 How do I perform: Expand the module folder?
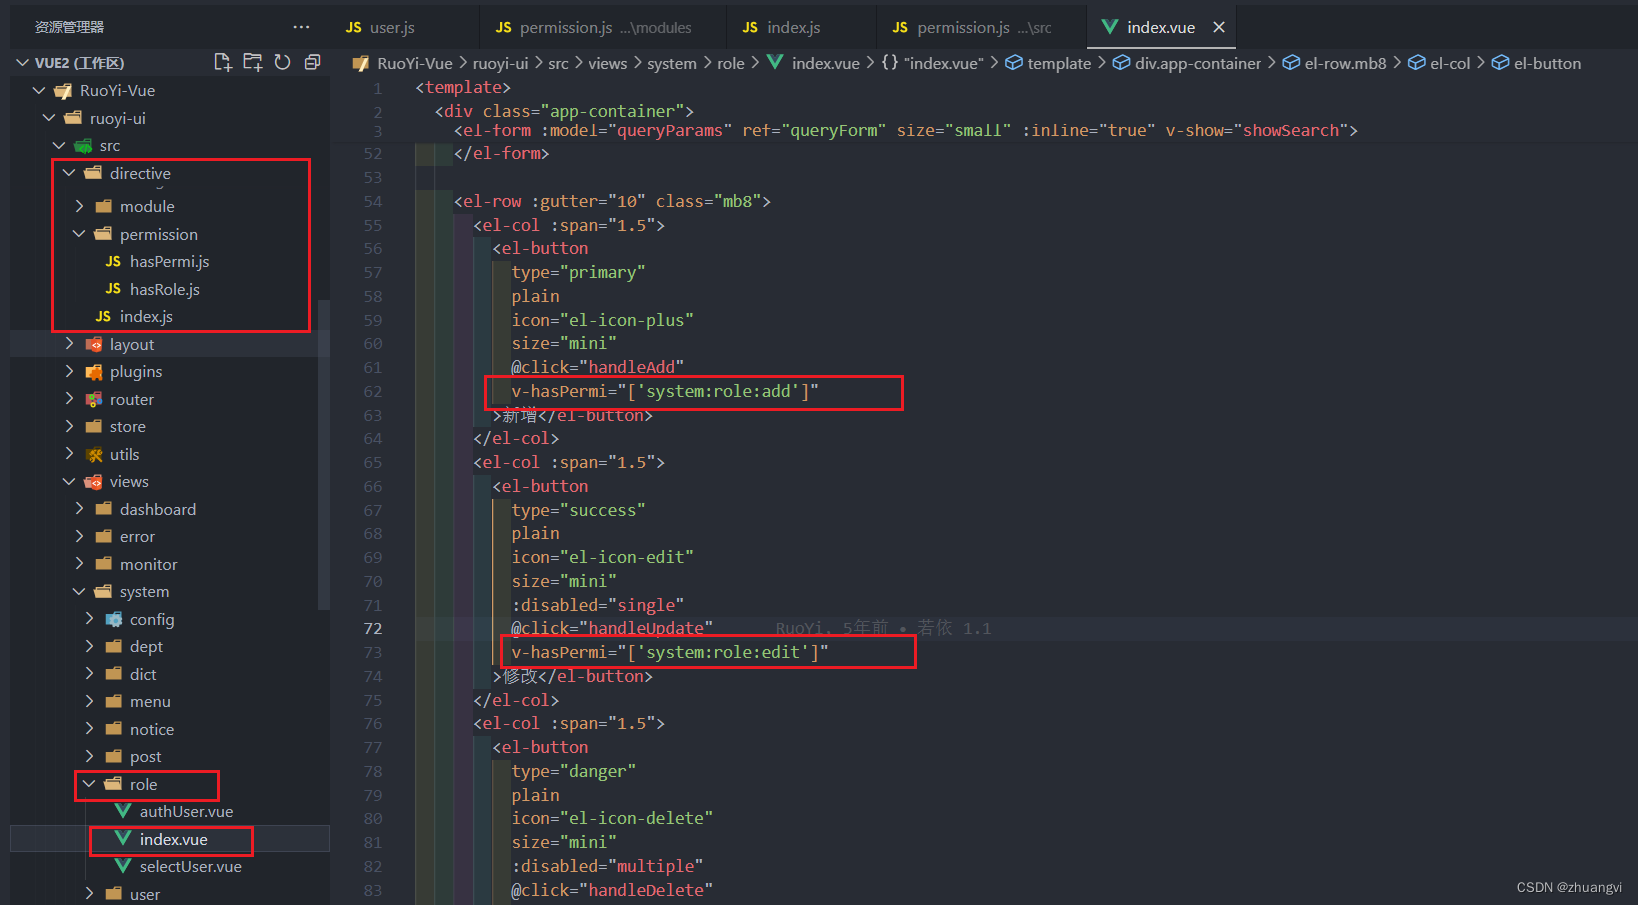79,206
